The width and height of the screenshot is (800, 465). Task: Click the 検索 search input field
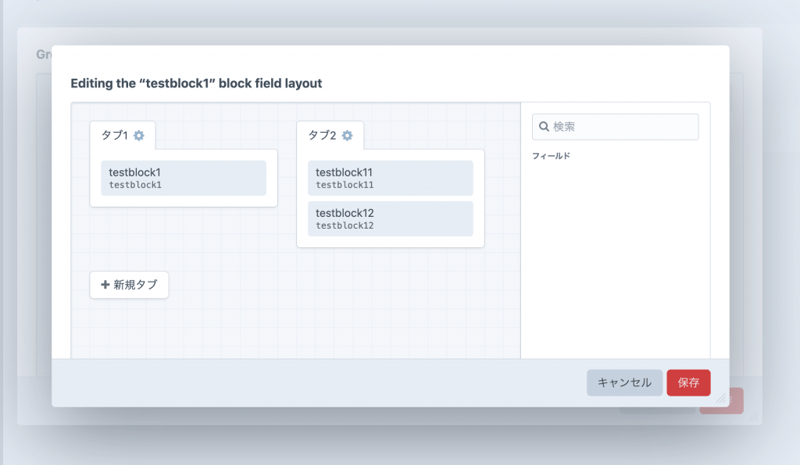pyautogui.click(x=622, y=127)
